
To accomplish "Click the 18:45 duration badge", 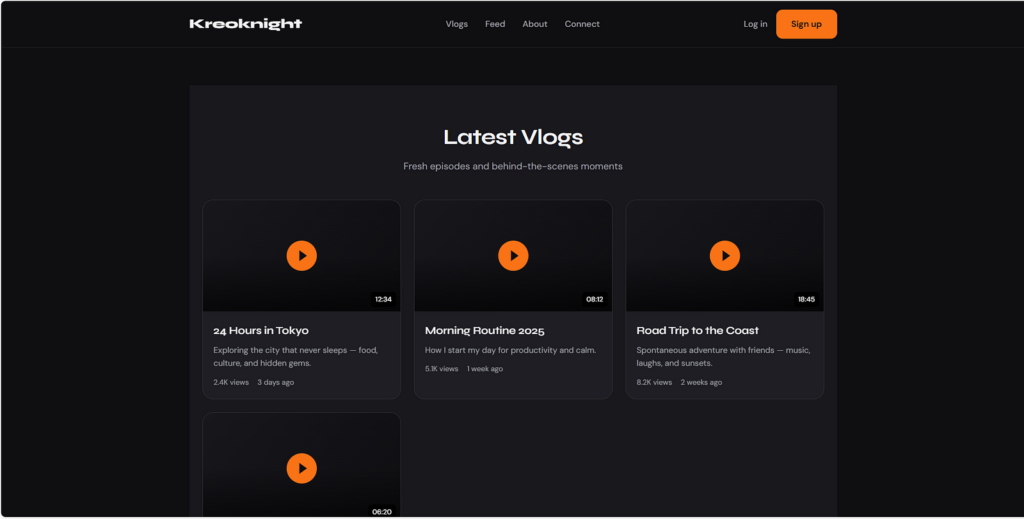I will coord(807,300).
